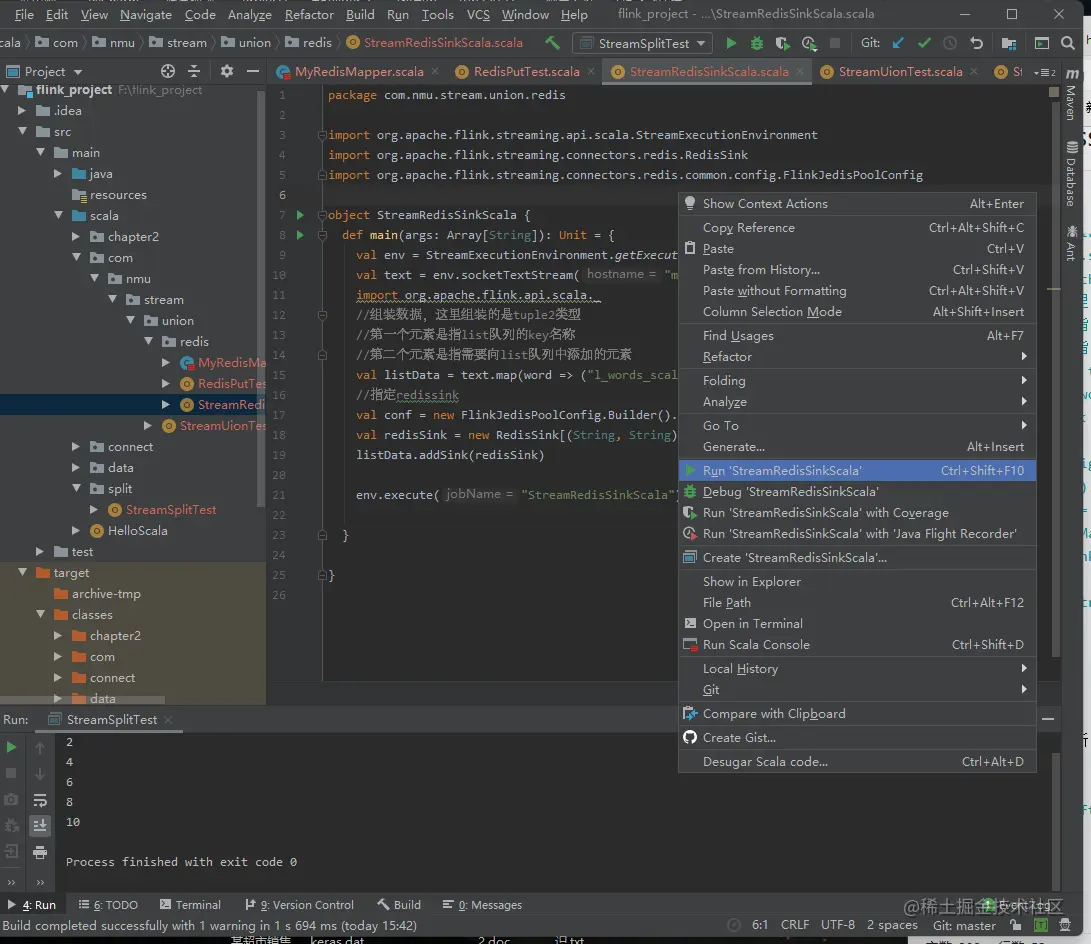
Task: Expand the java folder
Action: [58, 173]
